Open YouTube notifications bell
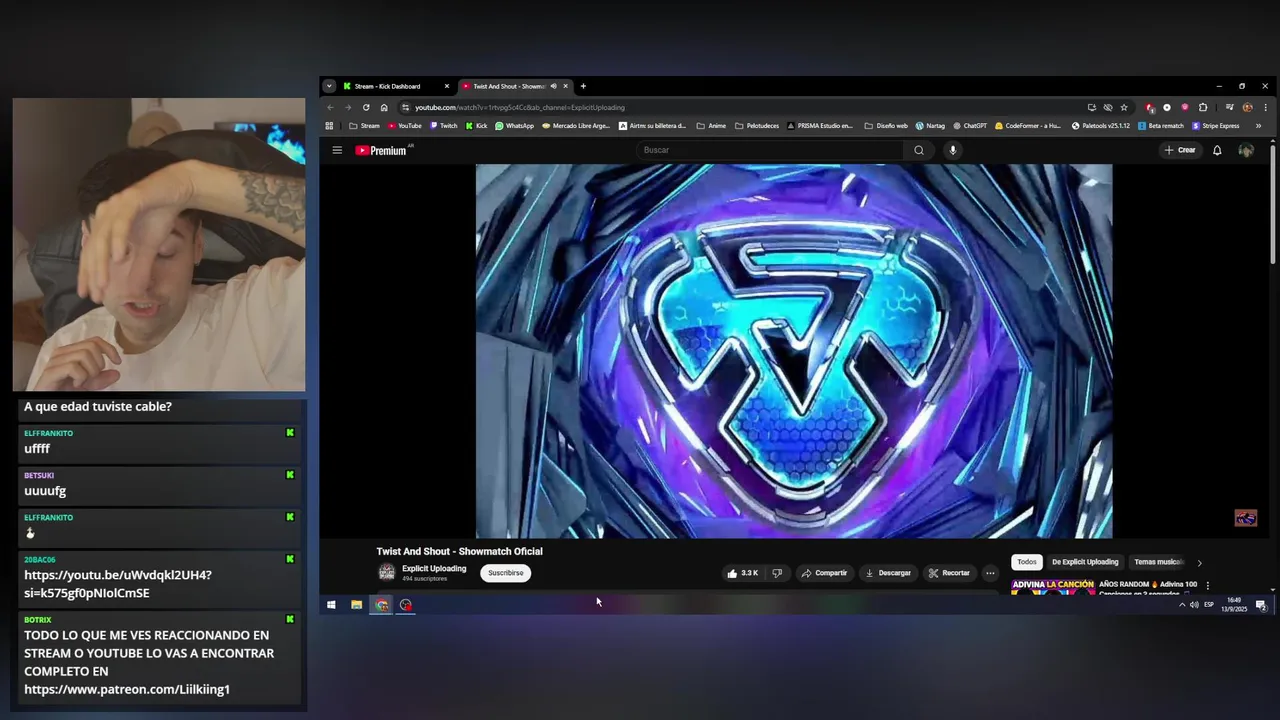Viewport: 1280px width, 720px height. point(1217,150)
